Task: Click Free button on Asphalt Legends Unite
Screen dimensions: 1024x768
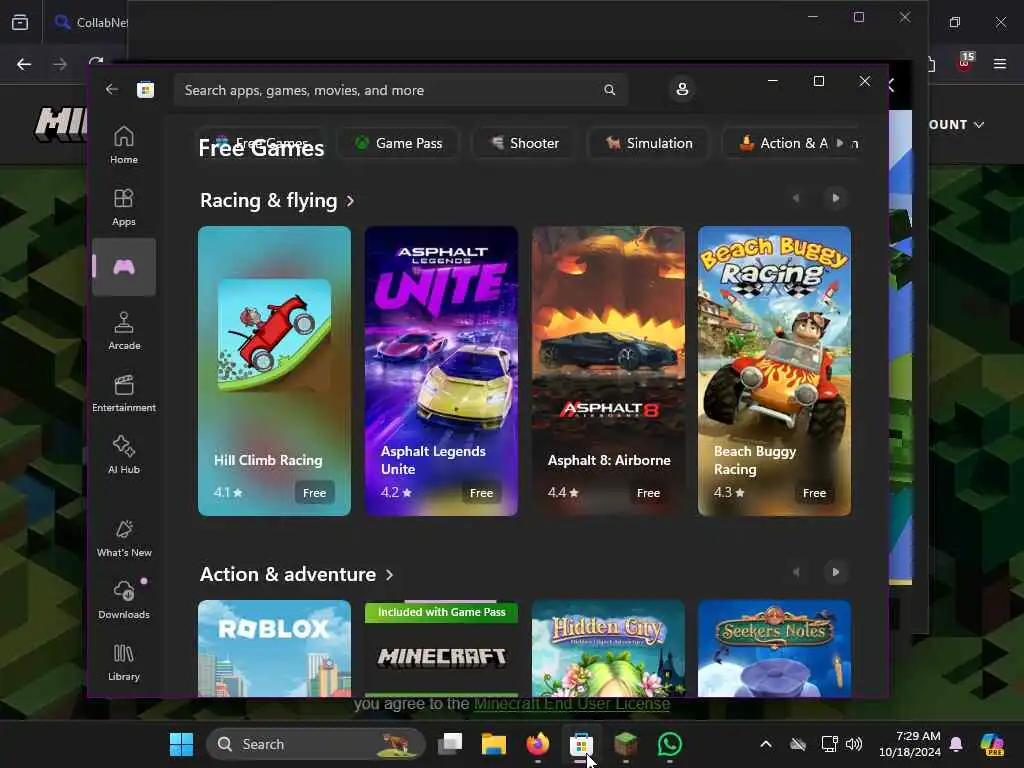Action: (x=481, y=493)
